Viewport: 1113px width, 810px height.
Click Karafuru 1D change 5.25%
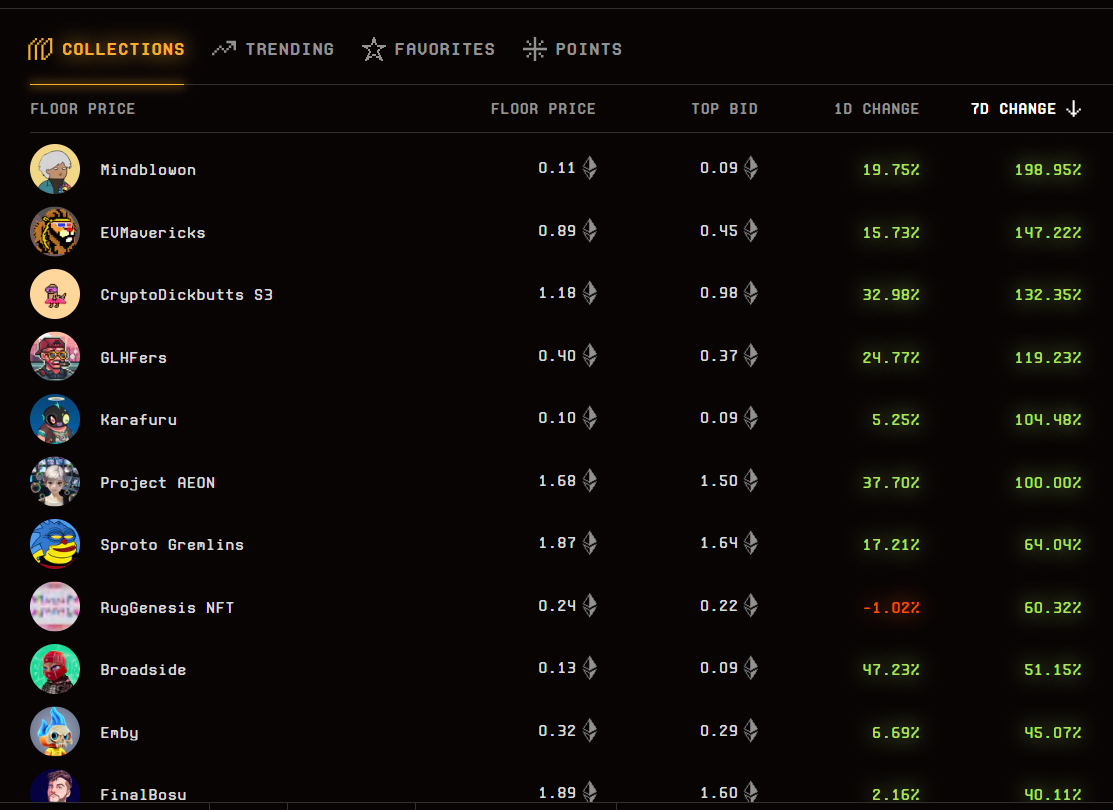point(896,420)
